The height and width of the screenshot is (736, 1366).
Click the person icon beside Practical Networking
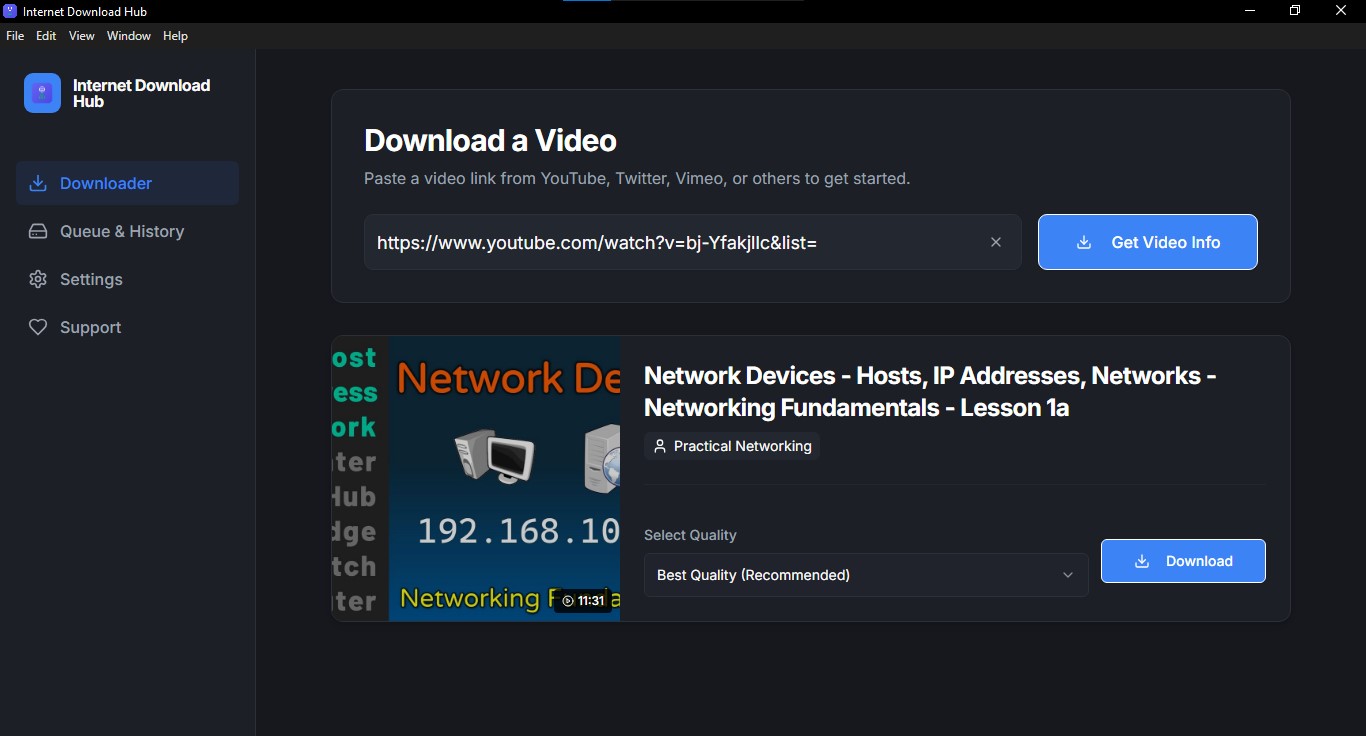click(659, 446)
